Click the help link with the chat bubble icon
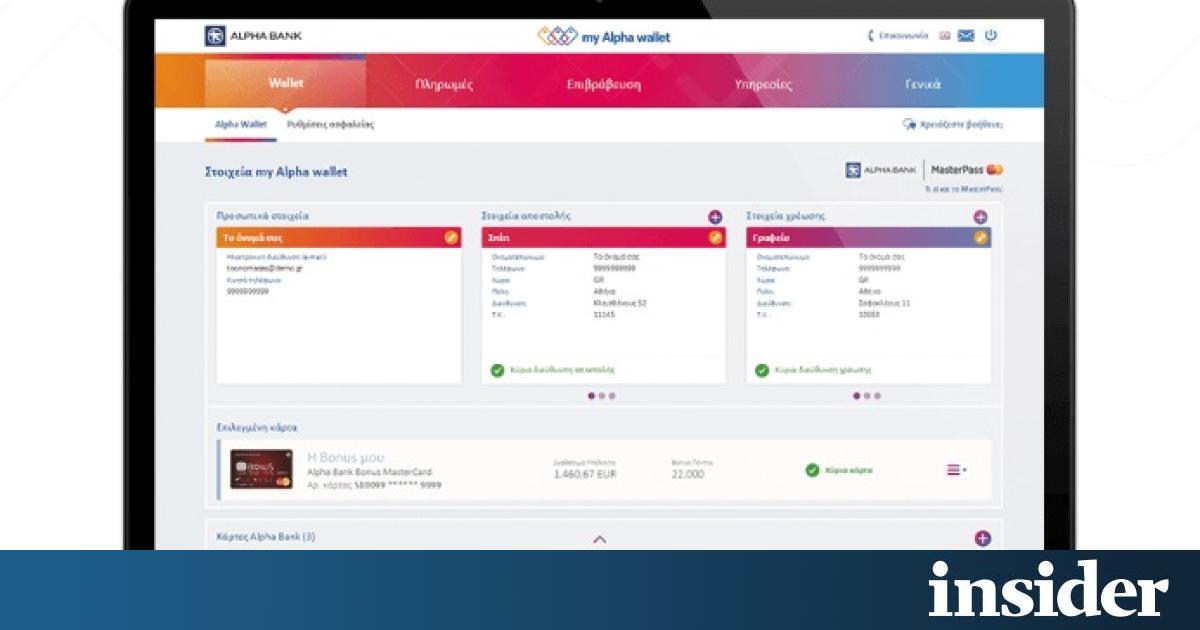The image size is (1200, 630). [952, 125]
